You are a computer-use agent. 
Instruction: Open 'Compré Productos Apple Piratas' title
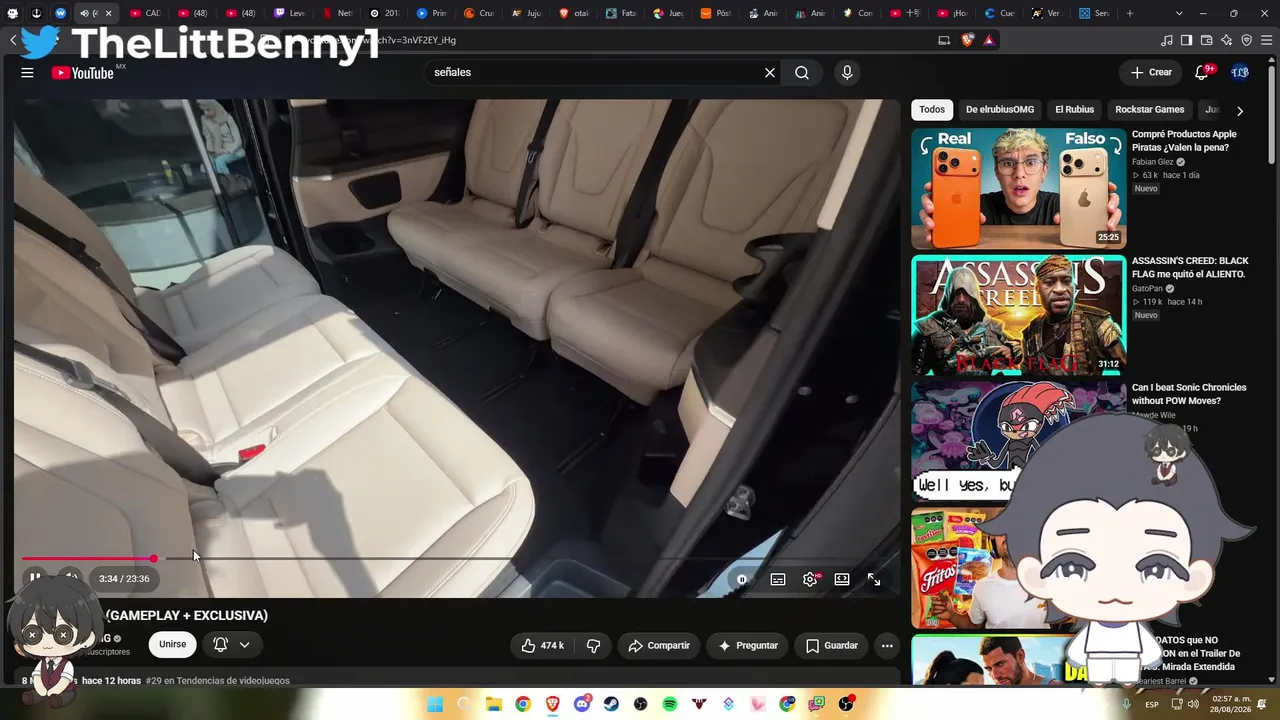[x=1184, y=141]
